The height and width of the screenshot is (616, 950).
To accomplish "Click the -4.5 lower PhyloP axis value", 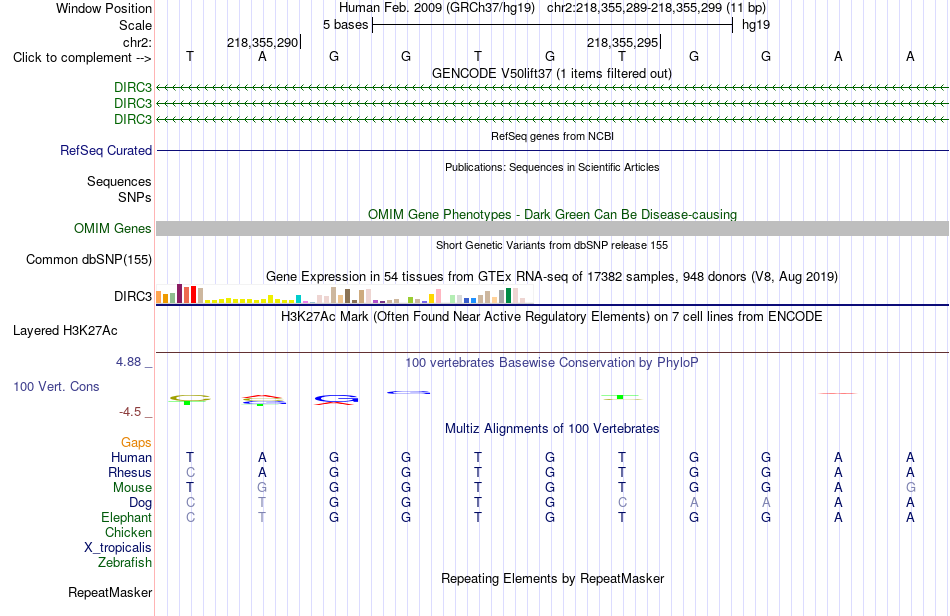I will [x=130, y=412].
